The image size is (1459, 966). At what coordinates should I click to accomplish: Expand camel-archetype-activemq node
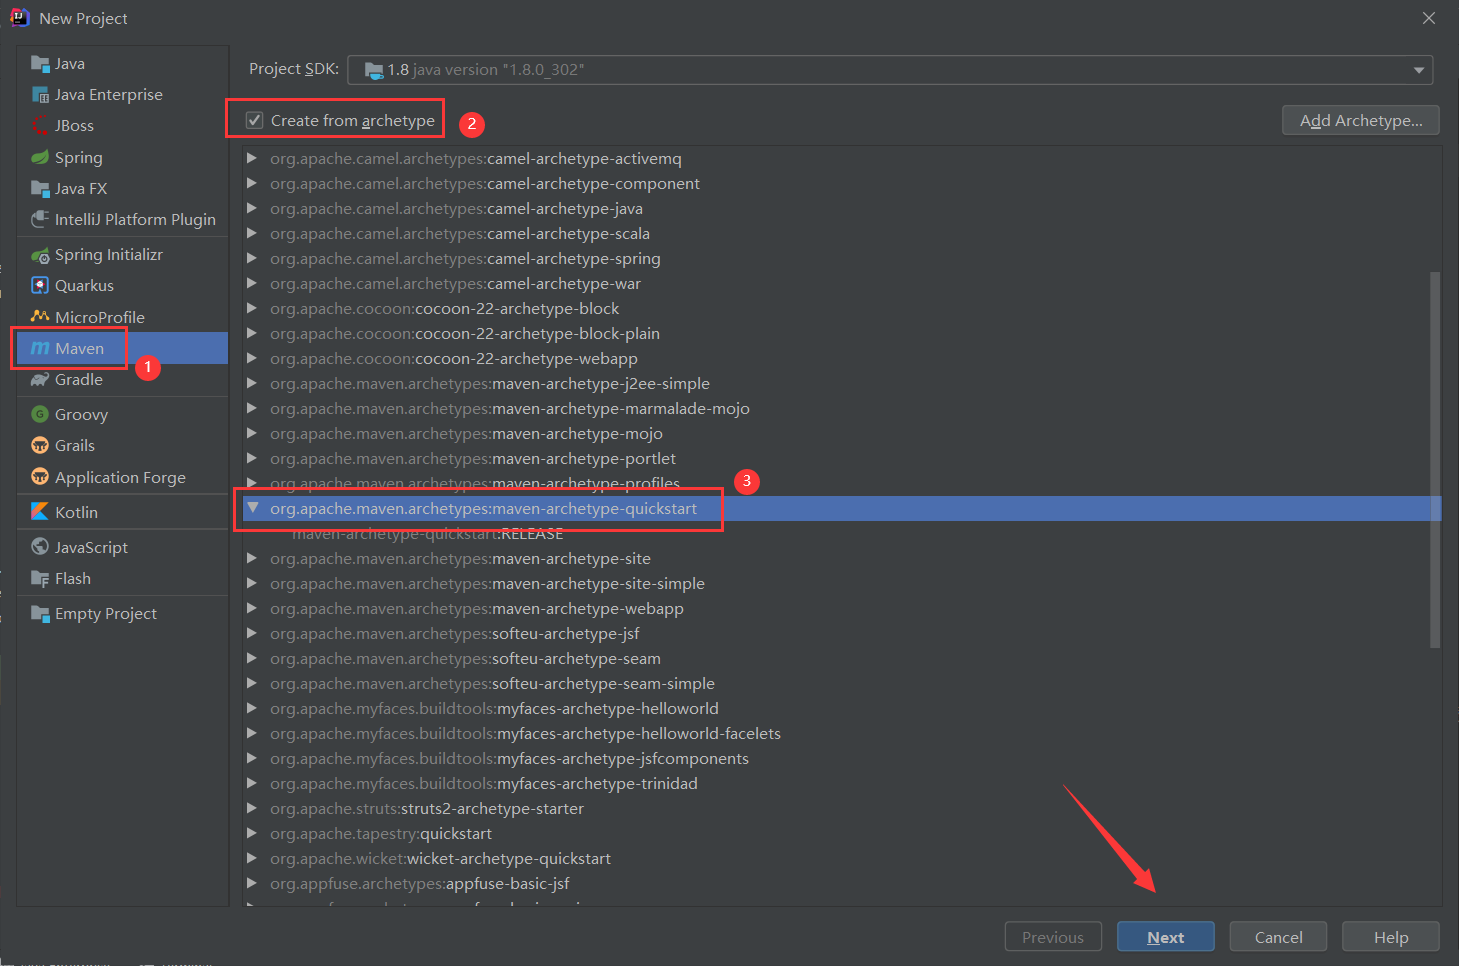pos(252,158)
